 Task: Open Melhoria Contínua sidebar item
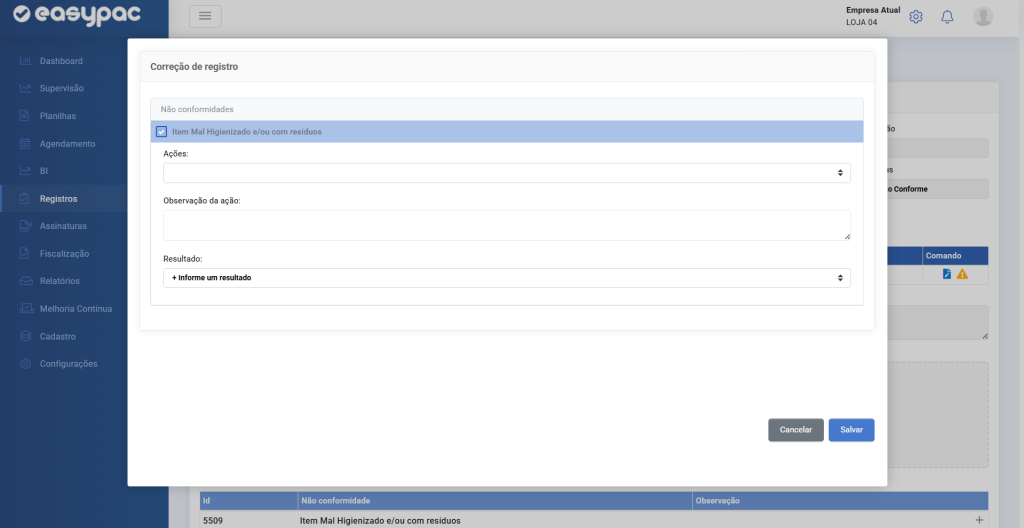click(75, 309)
